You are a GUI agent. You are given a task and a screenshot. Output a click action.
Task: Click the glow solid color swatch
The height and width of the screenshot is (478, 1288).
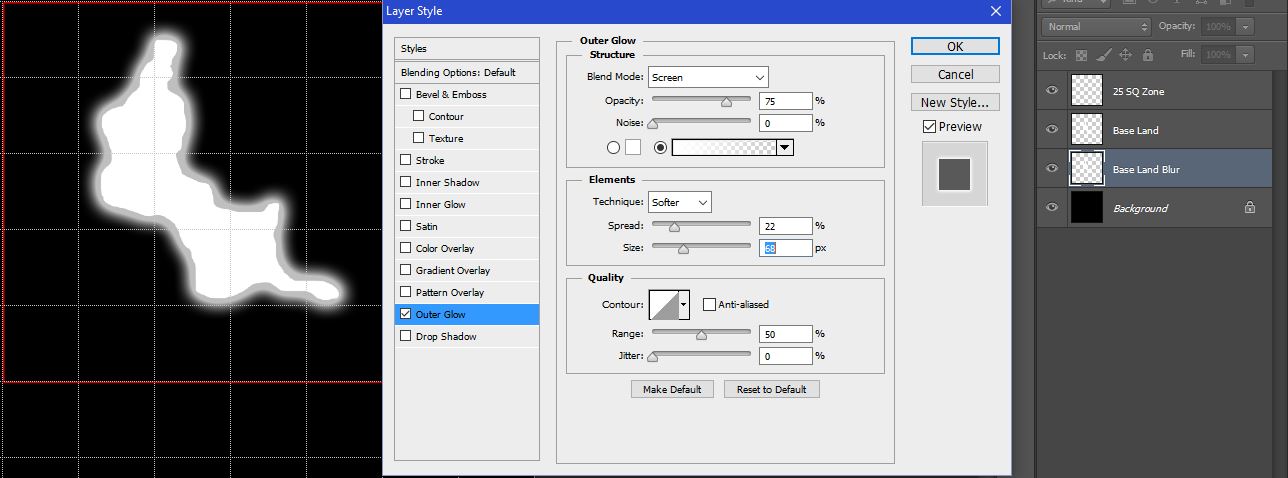(x=633, y=147)
